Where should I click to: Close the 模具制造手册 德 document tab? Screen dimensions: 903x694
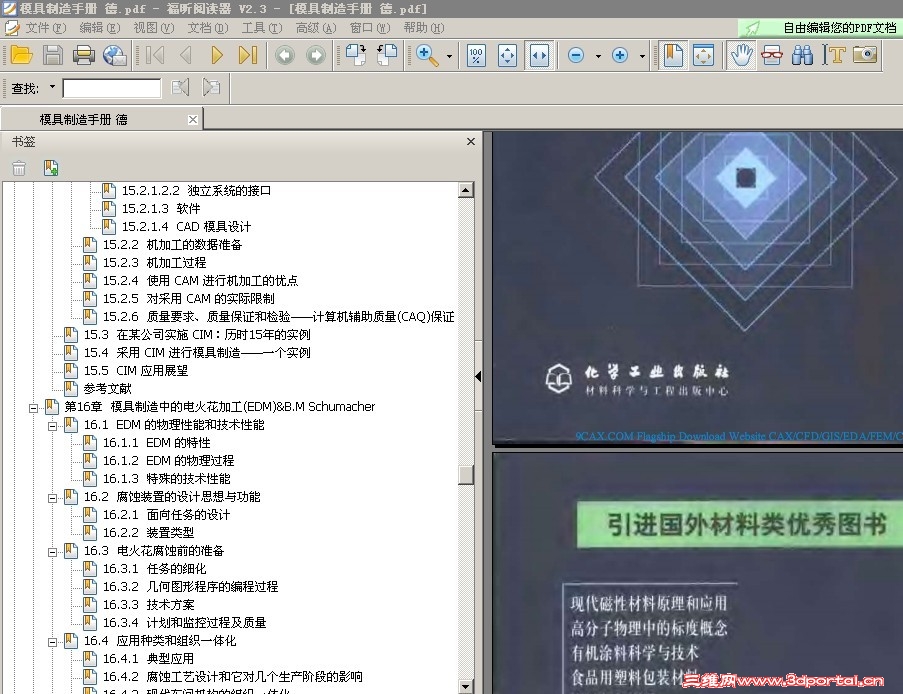tap(193, 119)
